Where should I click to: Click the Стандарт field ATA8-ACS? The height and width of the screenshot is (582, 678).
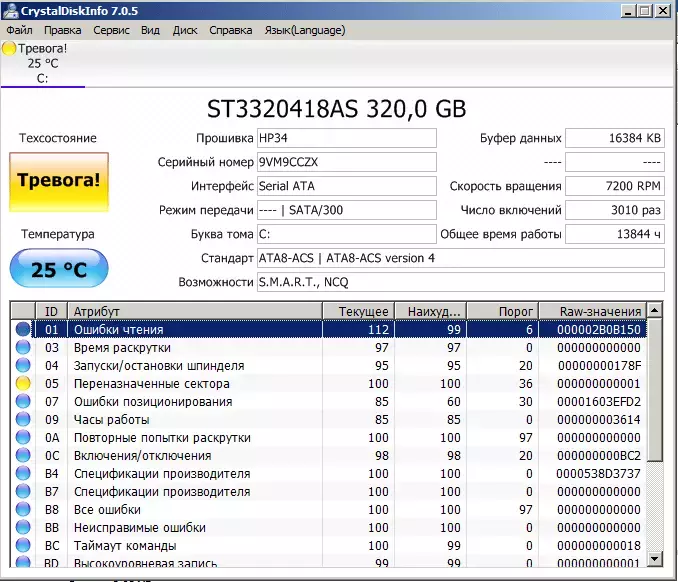[x=461, y=258]
